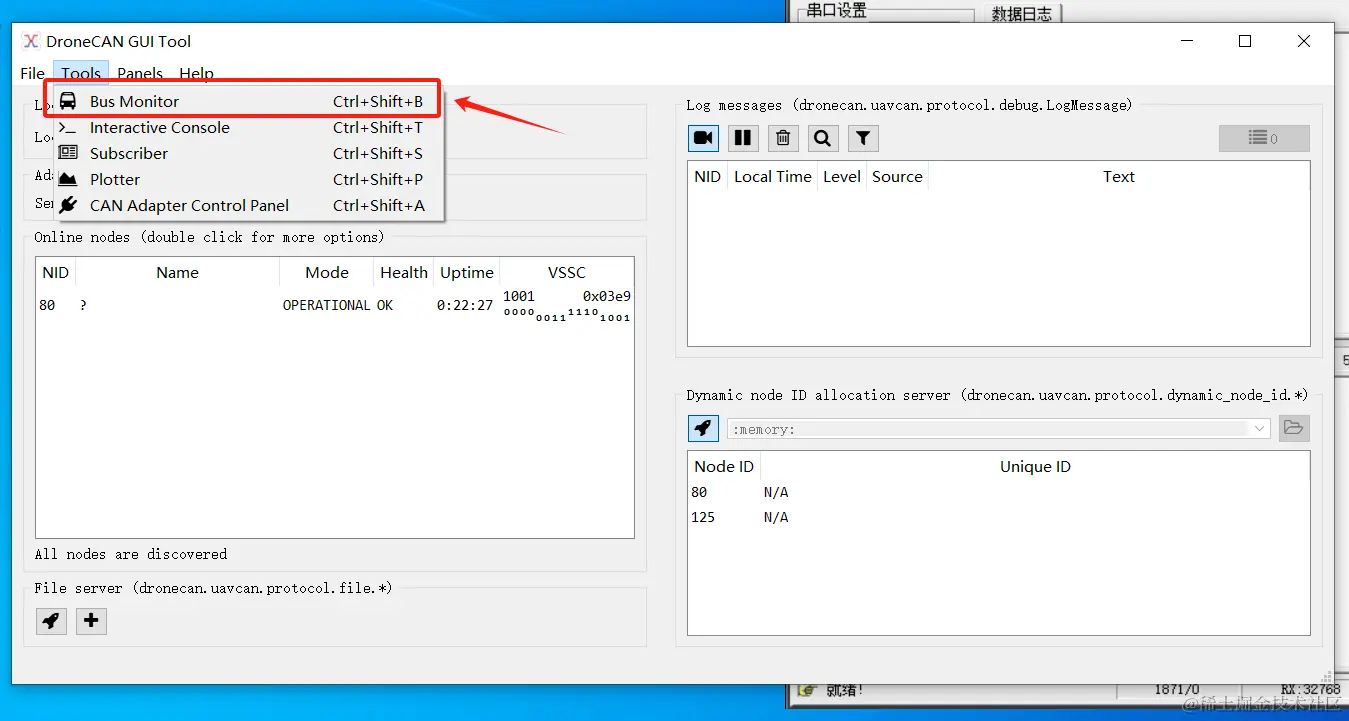
Task: Click the Health column header
Action: point(404,272)
